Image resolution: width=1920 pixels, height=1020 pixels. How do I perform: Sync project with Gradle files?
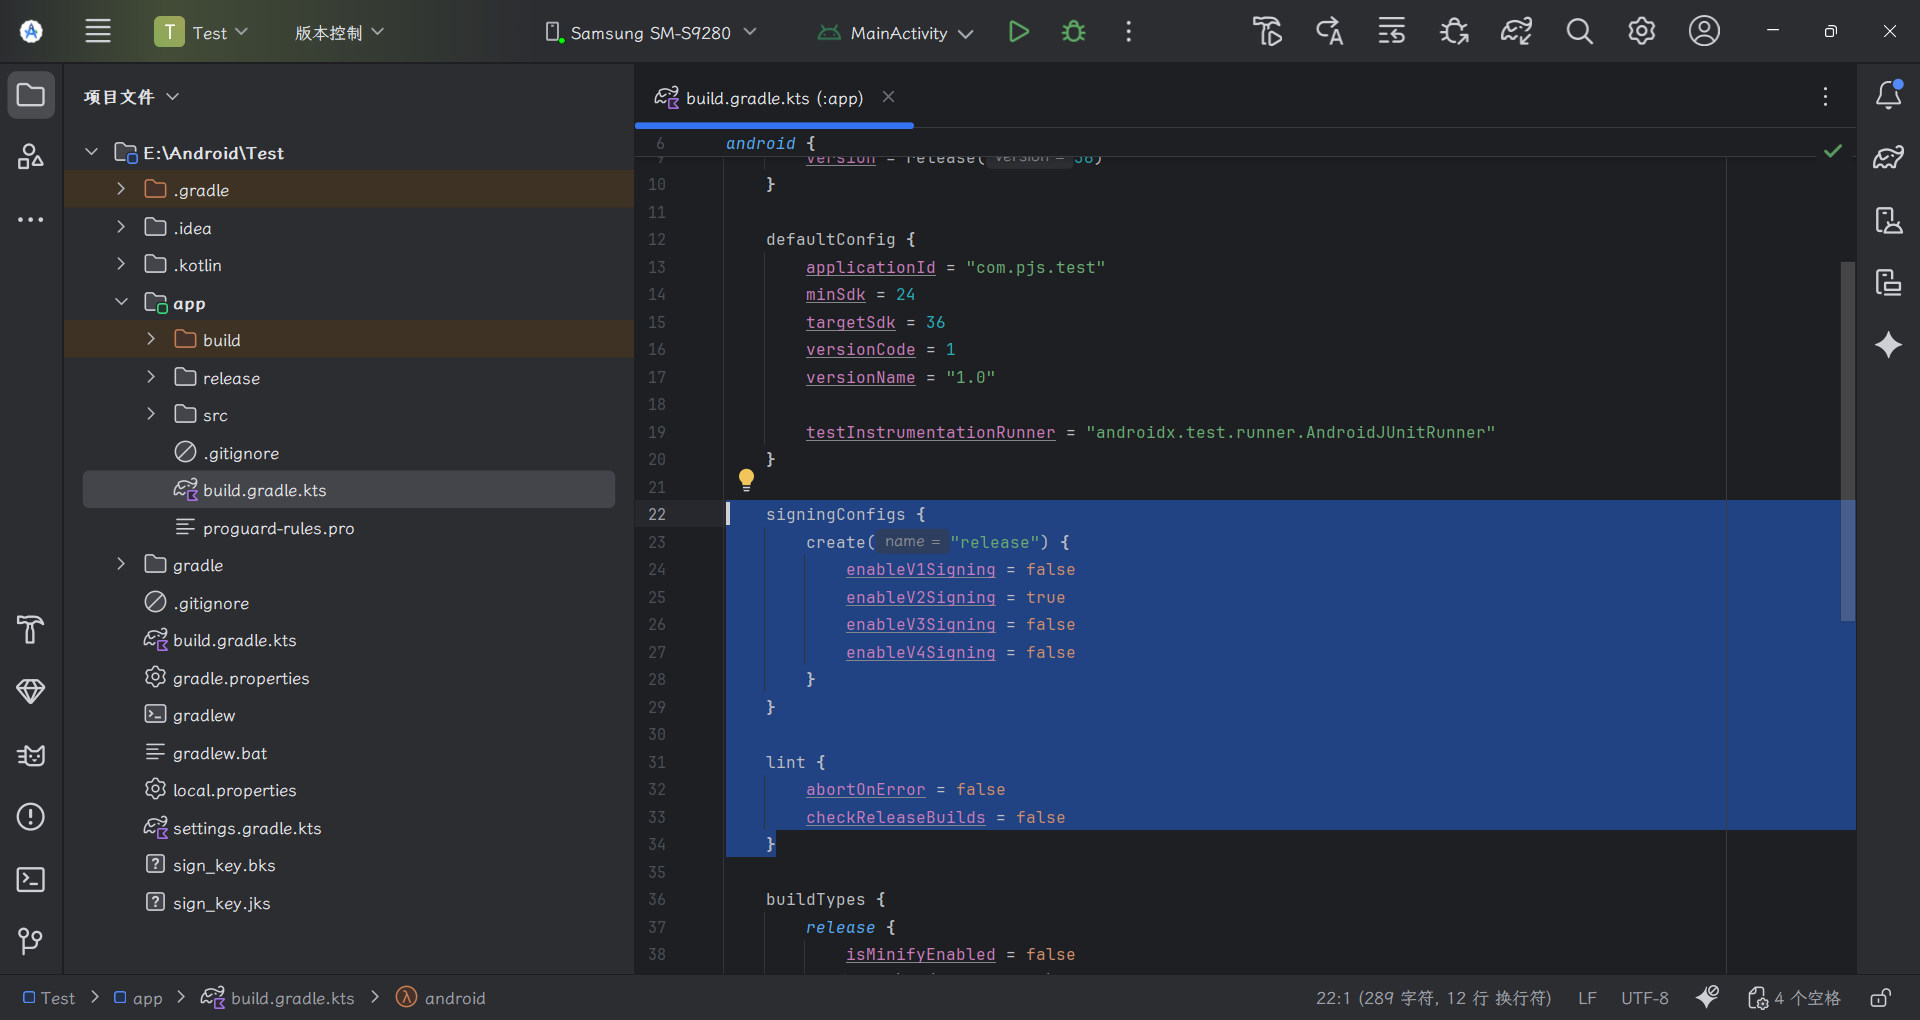pyautogui.click(x=1516, y=31)
